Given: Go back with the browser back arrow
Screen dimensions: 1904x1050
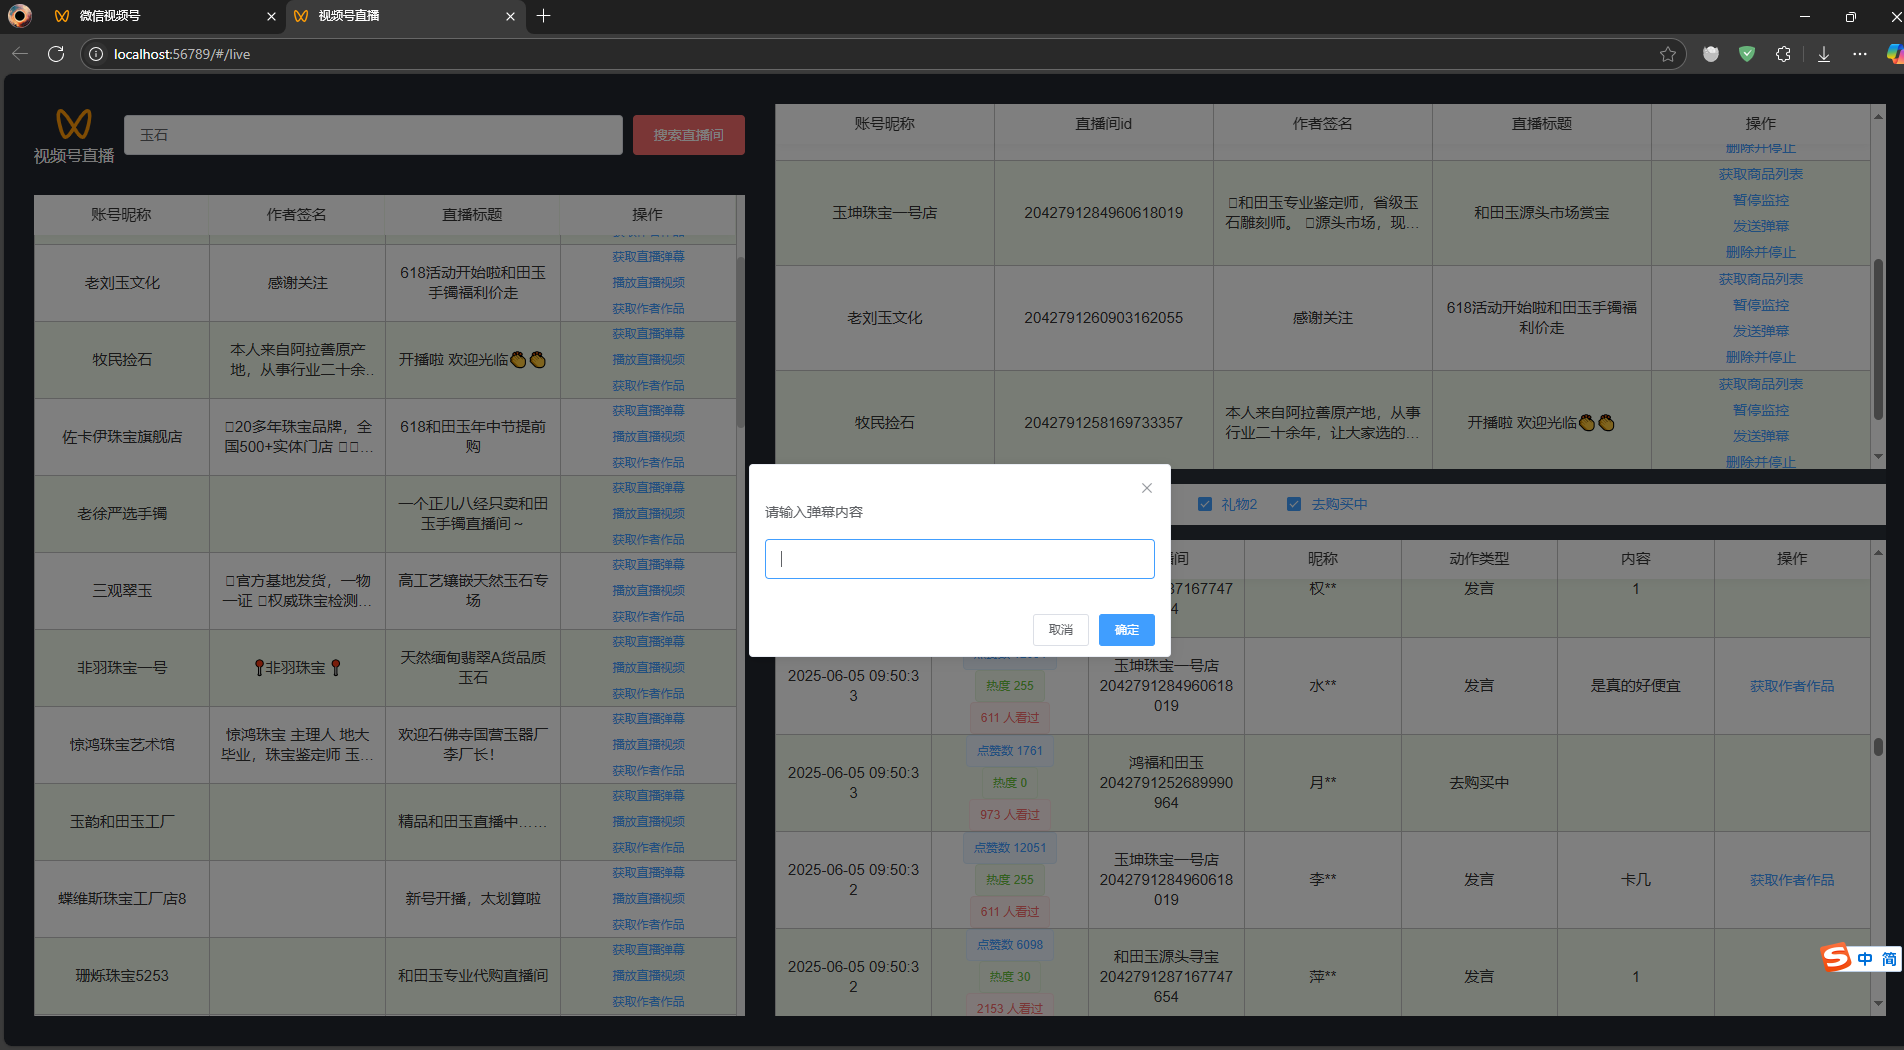Looking at the screenshot, I should point(20,54).
